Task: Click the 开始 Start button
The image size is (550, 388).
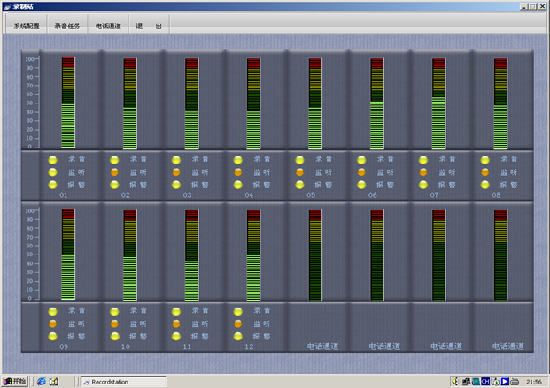Action: [15, 381]
